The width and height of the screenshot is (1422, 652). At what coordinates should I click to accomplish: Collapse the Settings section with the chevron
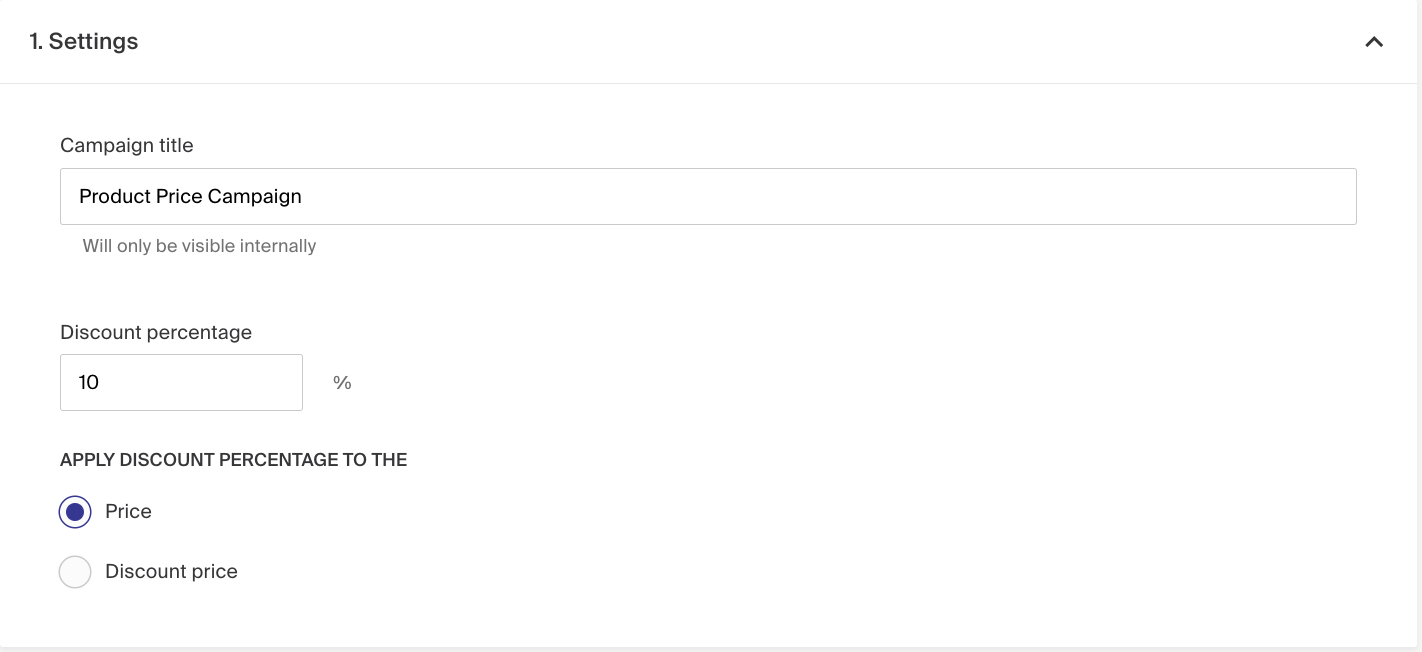1374,42
